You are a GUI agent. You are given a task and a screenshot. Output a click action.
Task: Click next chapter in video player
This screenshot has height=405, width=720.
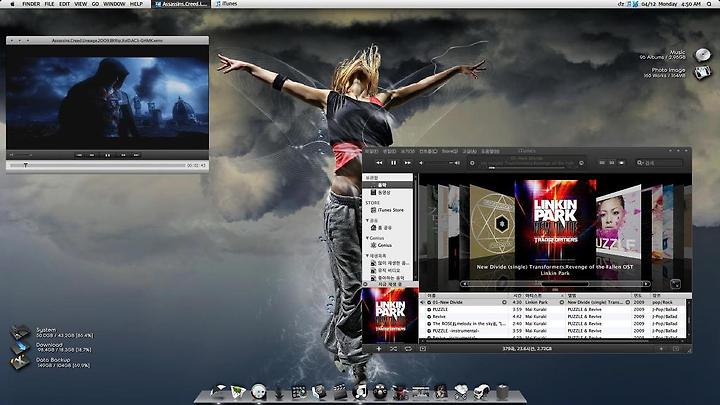(x=136, y=155)
